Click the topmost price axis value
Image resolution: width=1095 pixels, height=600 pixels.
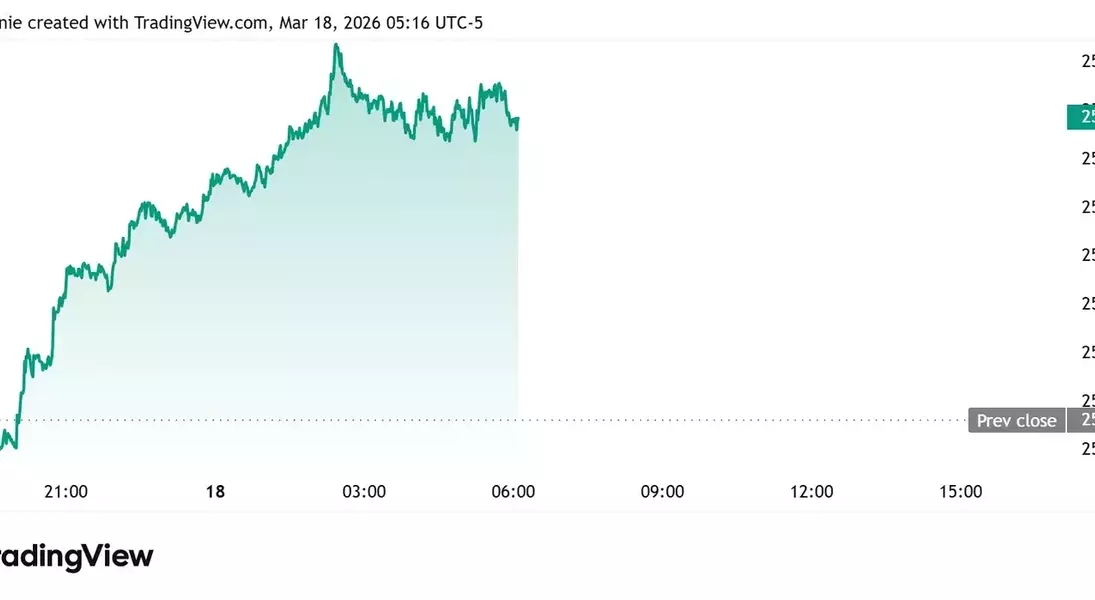[x=1087, y=62]
